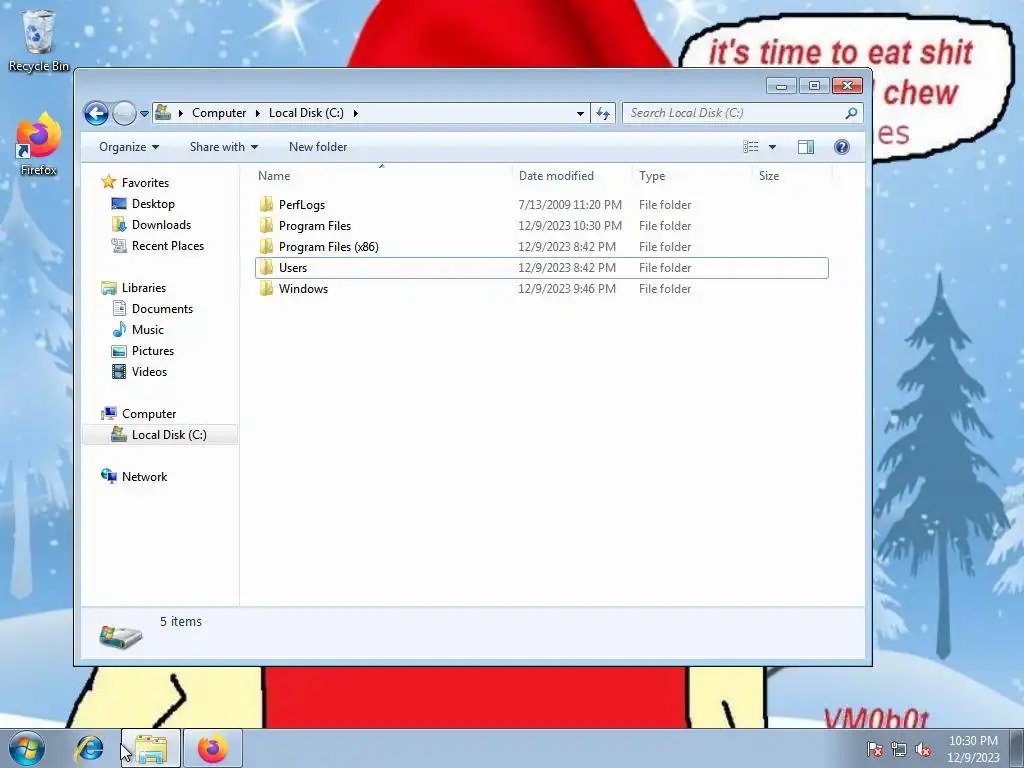Select Favorites in the navigation pane
The width and height of the screenshot is (1024, 768).
(x=145, y=182)
